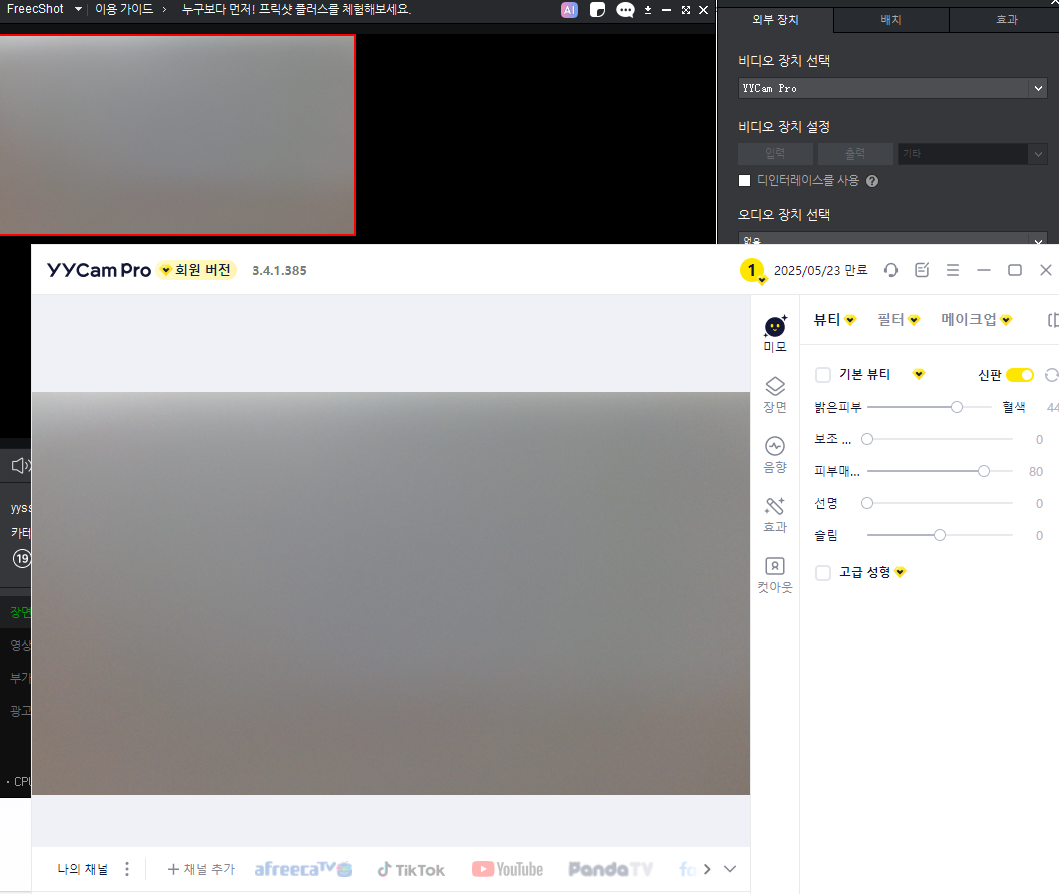1059x894 pixels.
Task: Click the 출력 button under video device settings
Action: 855,154
